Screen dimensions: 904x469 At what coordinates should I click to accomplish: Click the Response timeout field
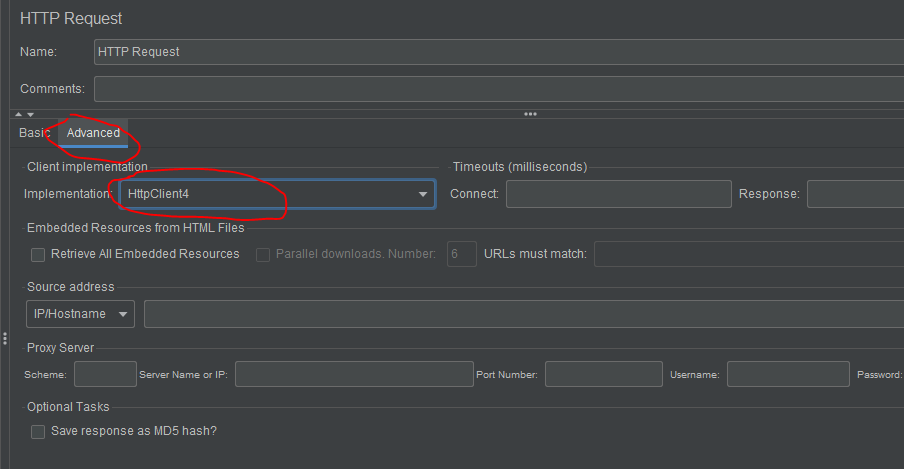tap(856, 194)
